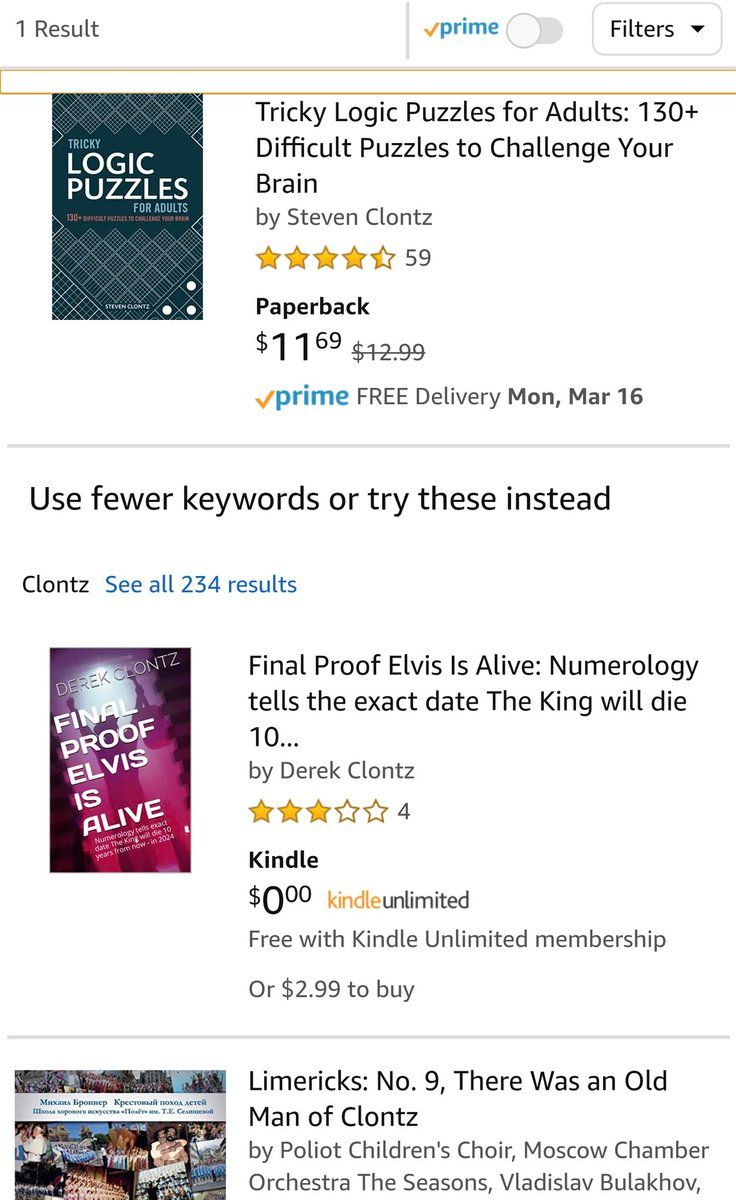This screenshot has width=736, height=1200.
Task: Select the Kindle format
Action: coord(283,860)
